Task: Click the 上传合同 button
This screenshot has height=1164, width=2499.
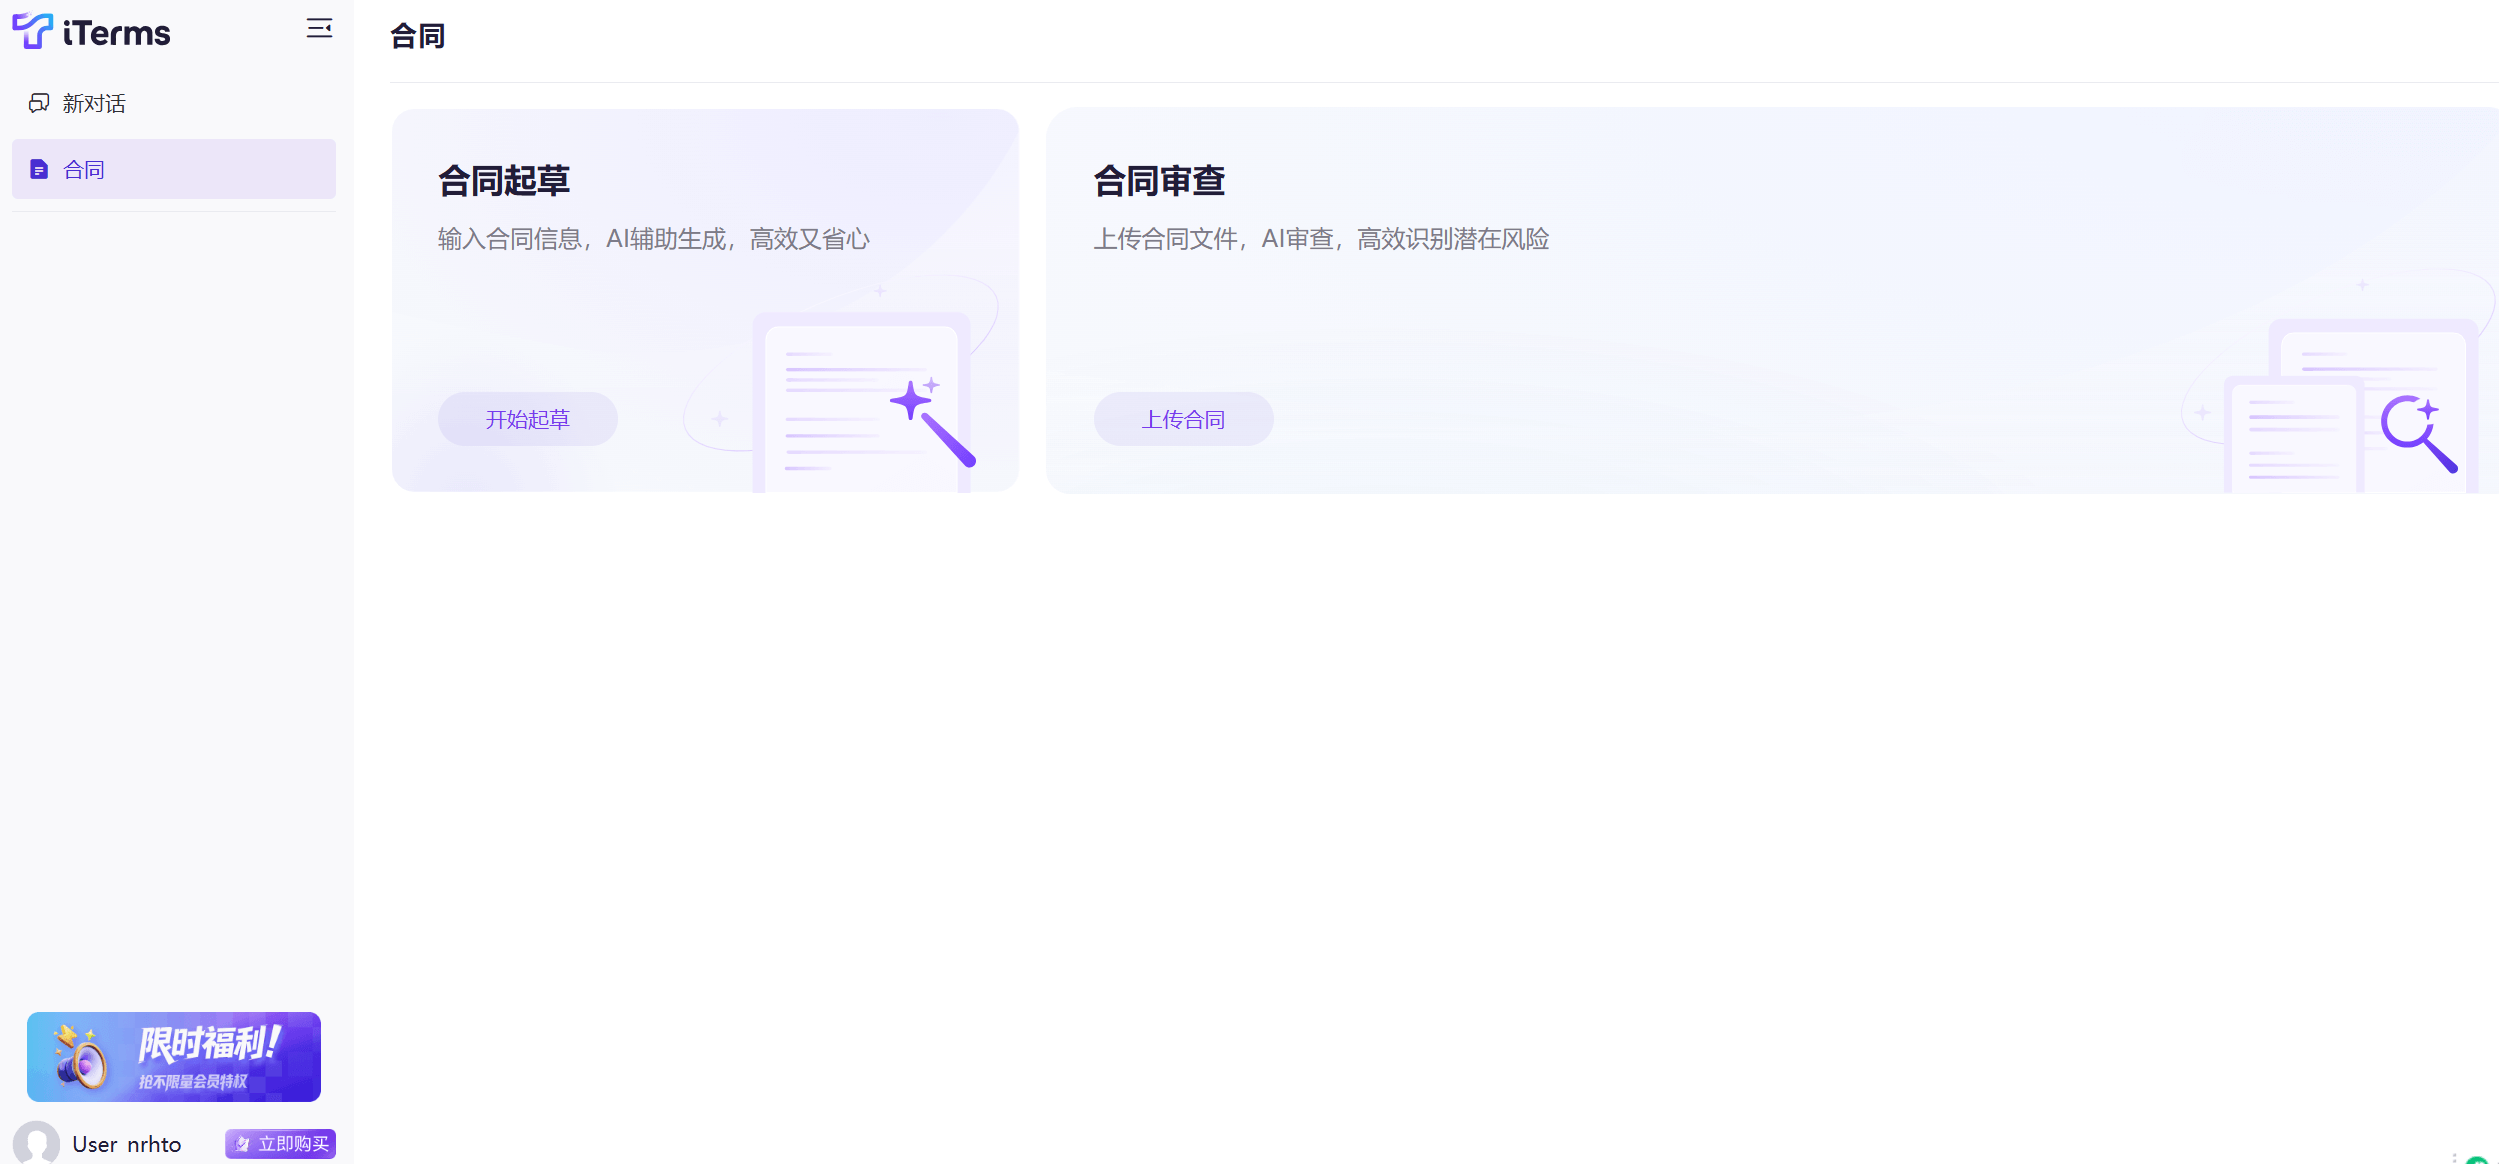Action: pos(1184,419)
